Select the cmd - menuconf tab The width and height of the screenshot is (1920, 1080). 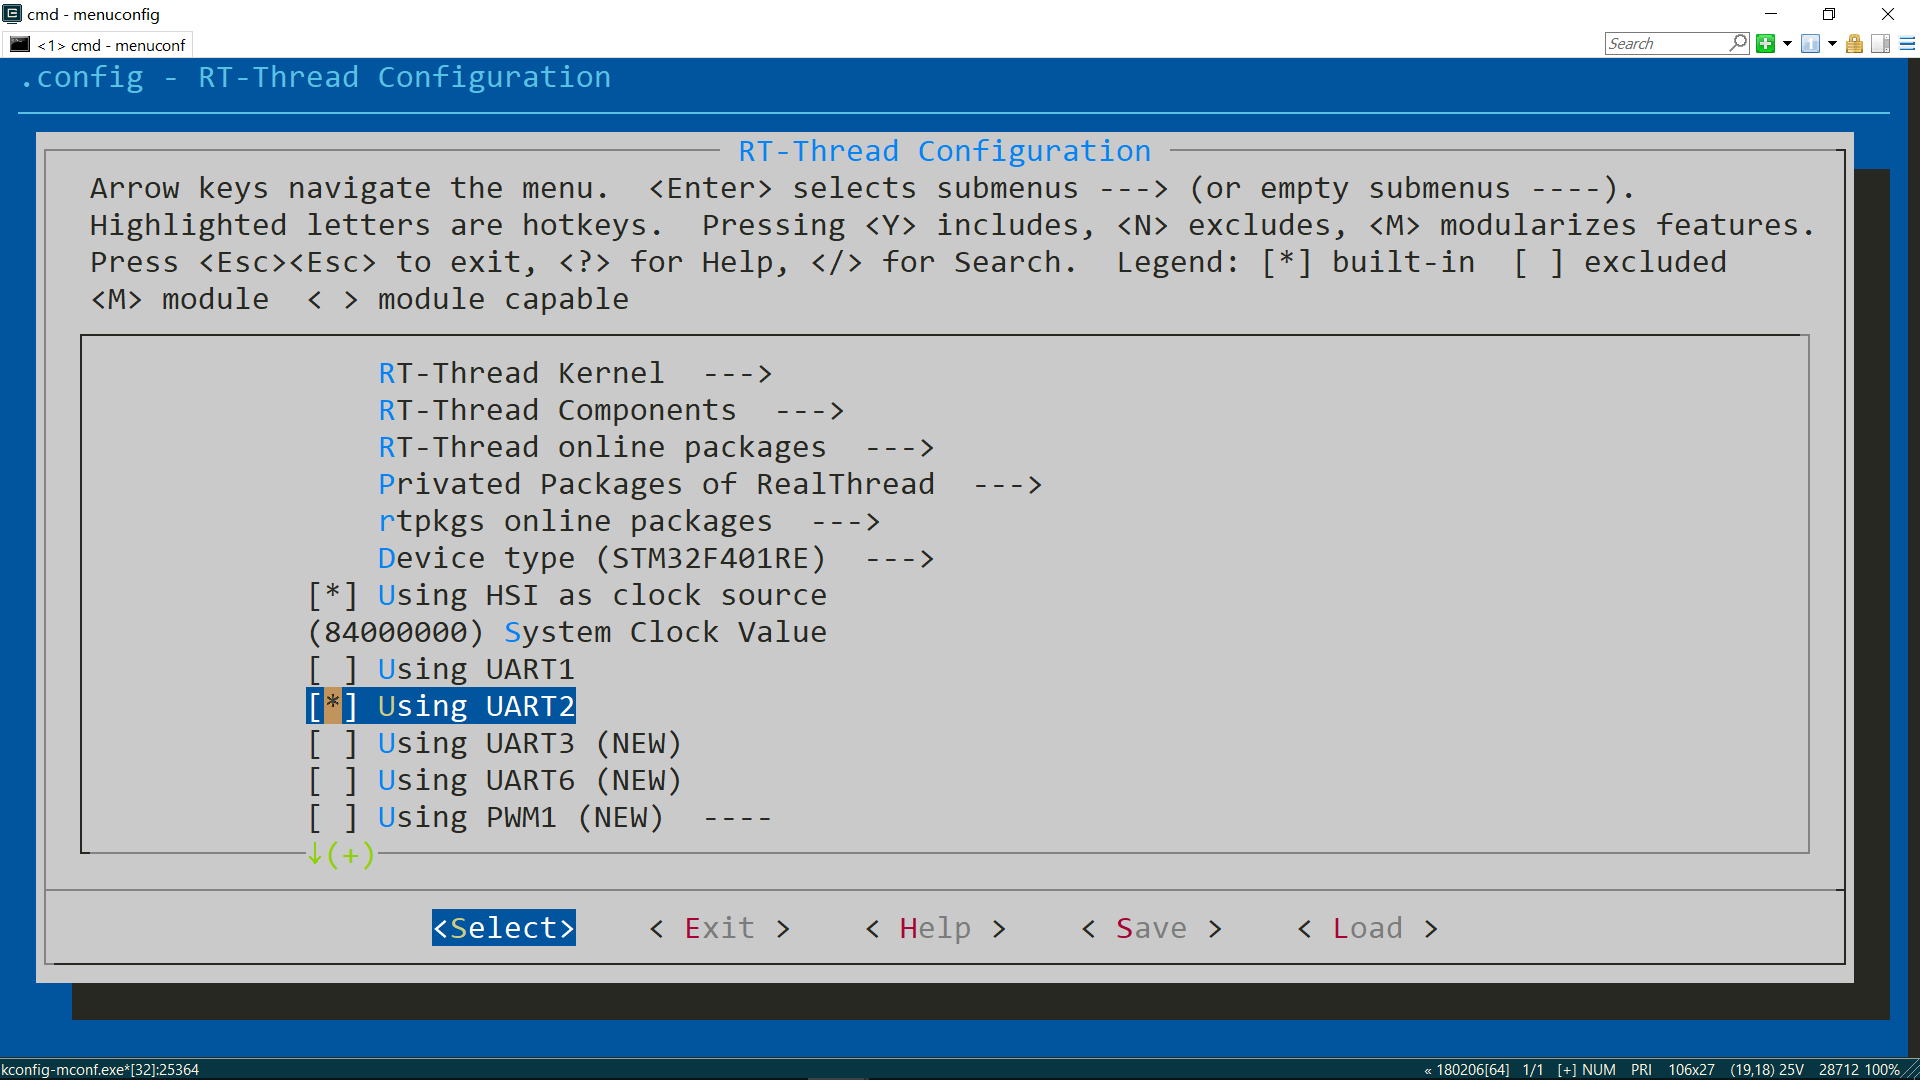point(110,44)
